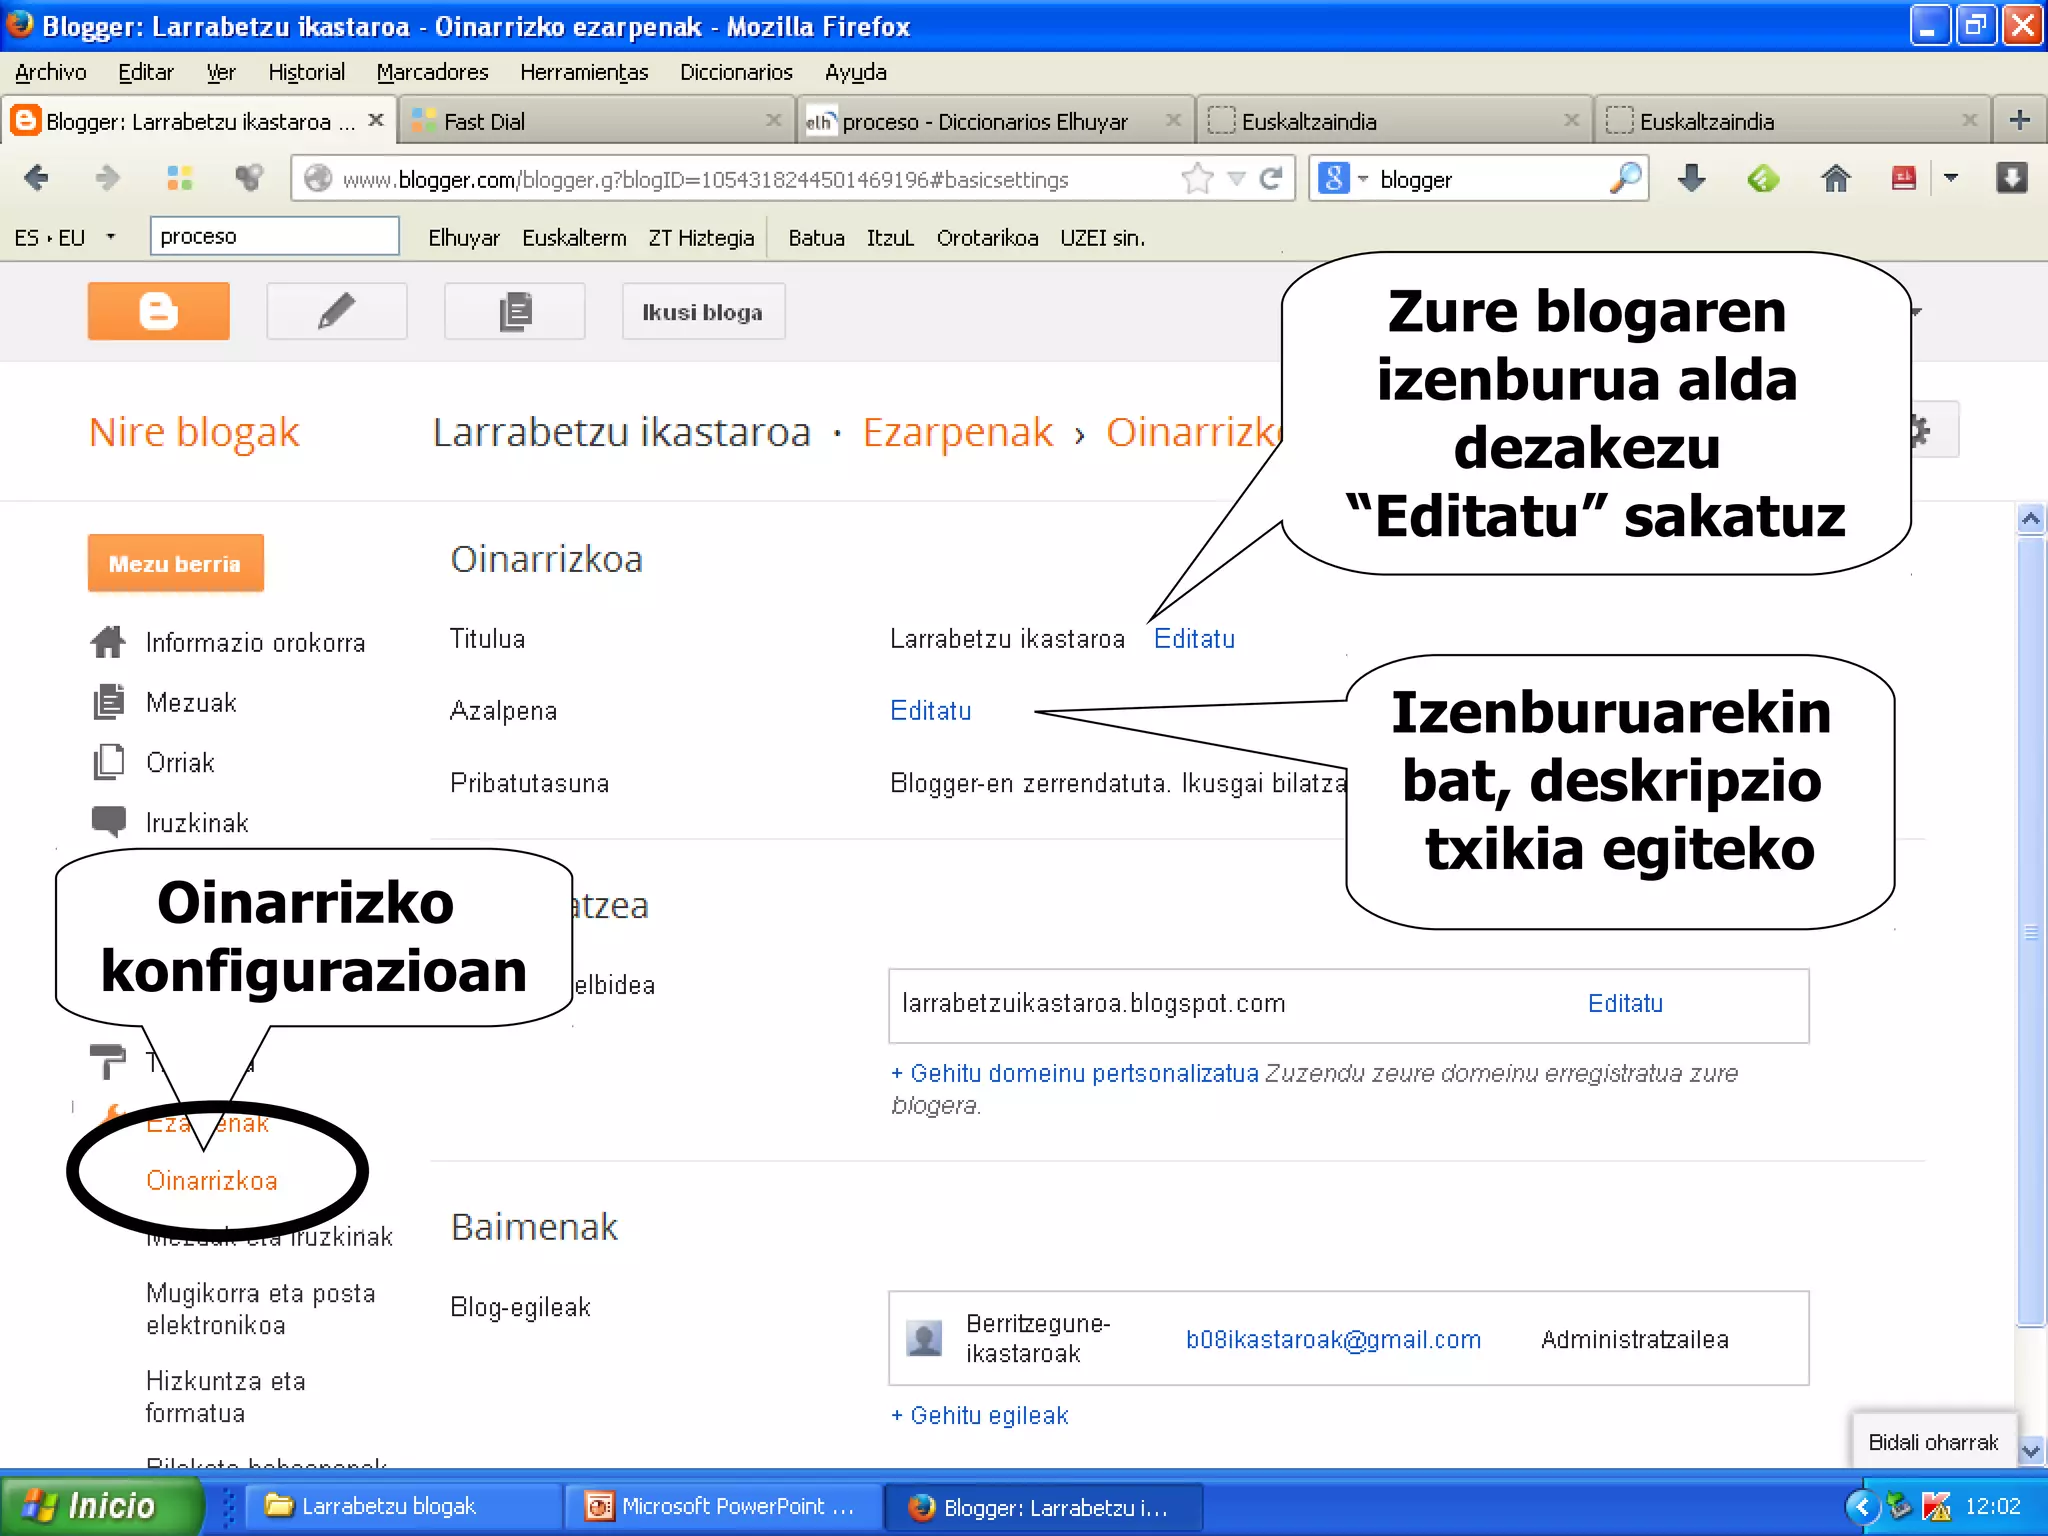Image resolution: width=2048 pixels, height=1536 pixels.
Task: Click the reload page icon
Action: click(1270, 179)
